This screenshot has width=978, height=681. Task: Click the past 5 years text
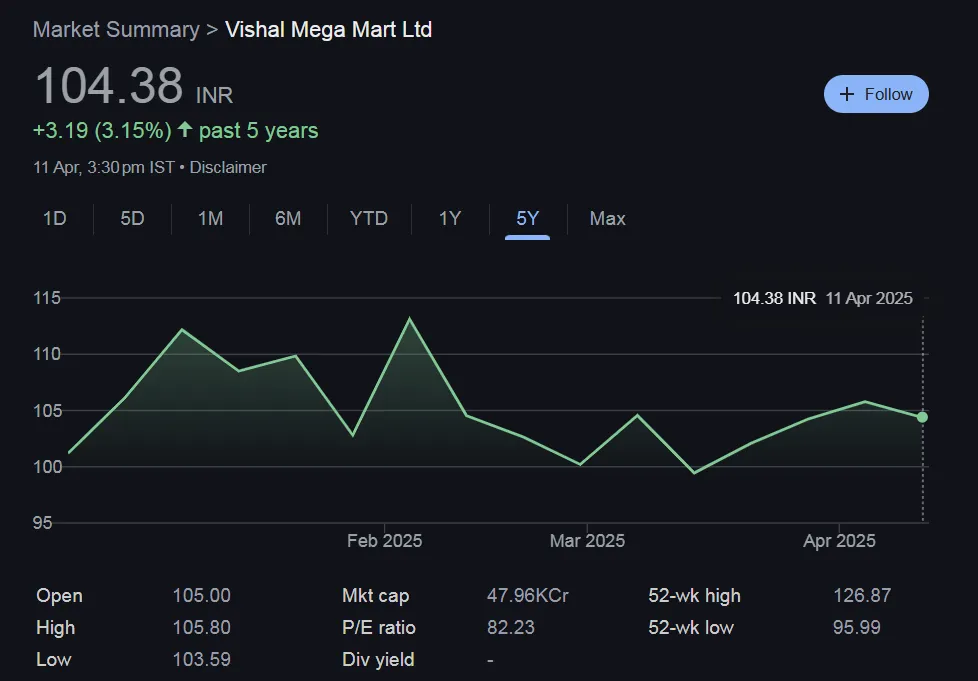pyautogui.click(x=259, y=130)
